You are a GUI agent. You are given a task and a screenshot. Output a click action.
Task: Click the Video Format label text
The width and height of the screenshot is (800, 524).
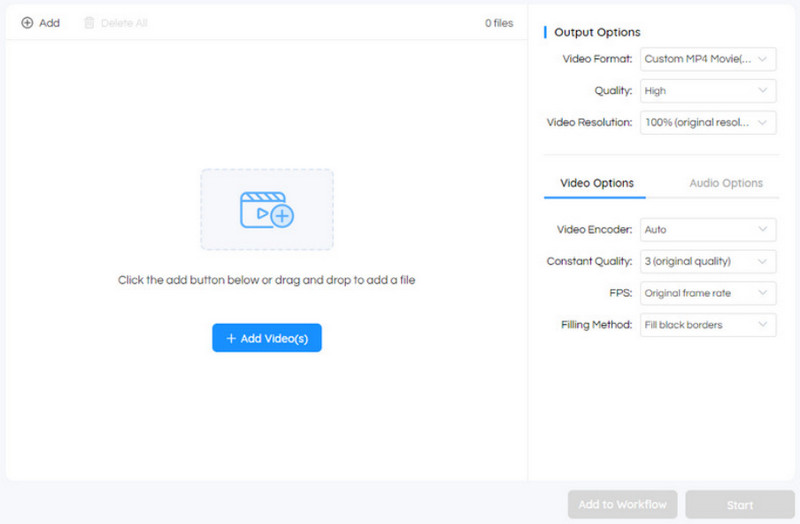597,59
